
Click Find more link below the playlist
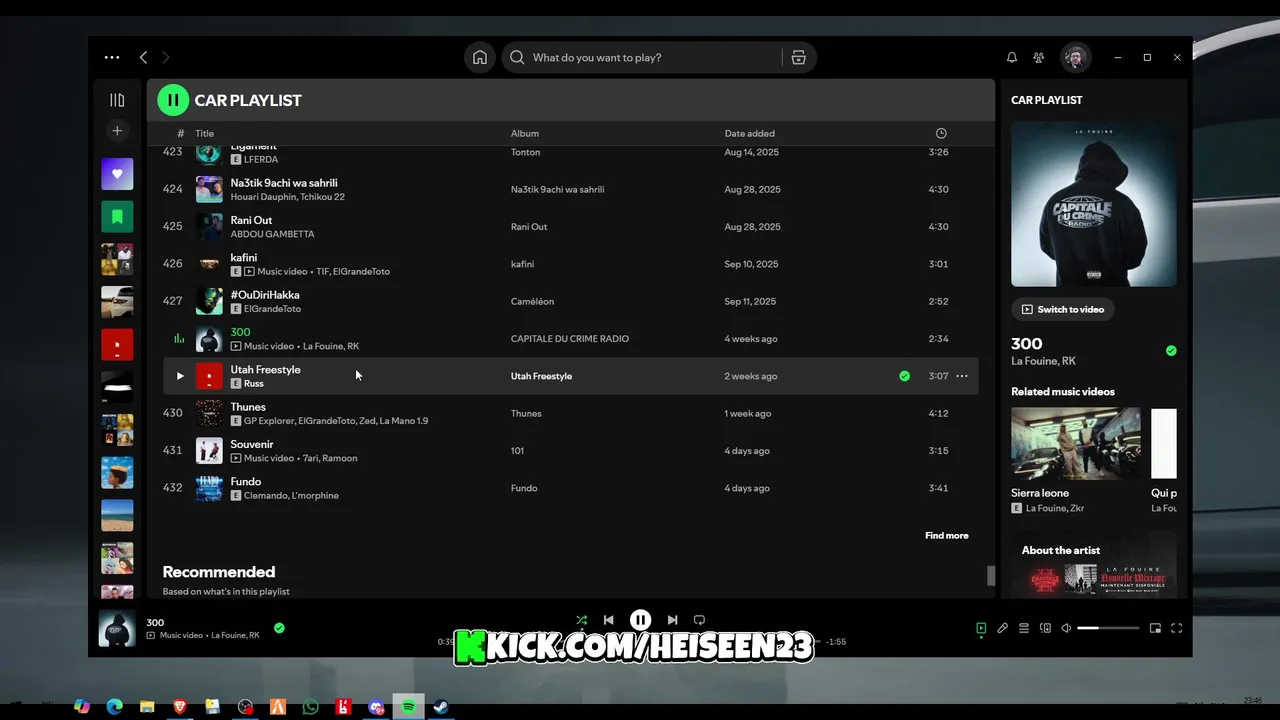tap(946, 536)
